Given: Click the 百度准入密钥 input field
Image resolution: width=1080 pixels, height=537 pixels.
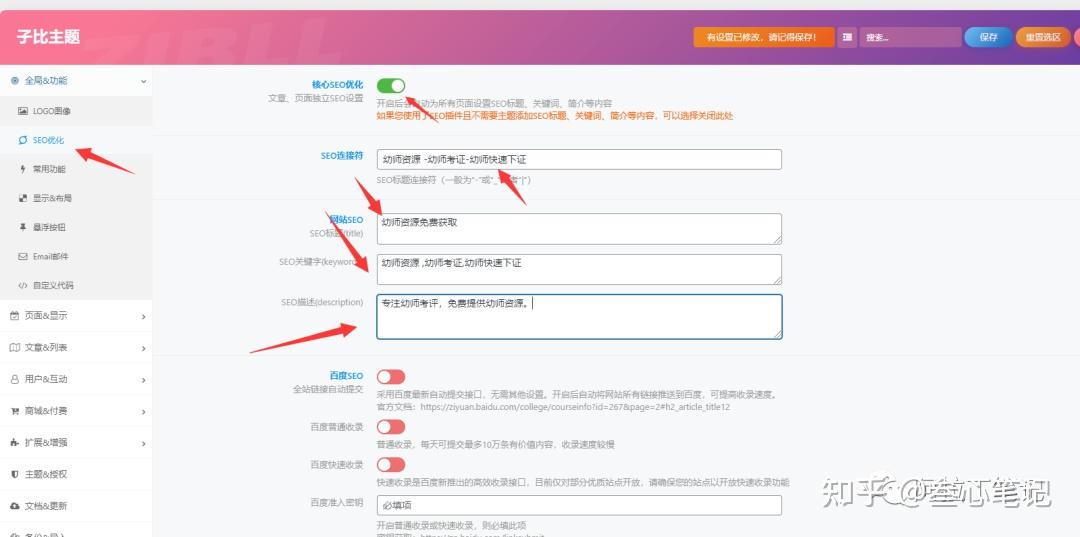Looking at the screenshot, I should (x=579, y=505).
